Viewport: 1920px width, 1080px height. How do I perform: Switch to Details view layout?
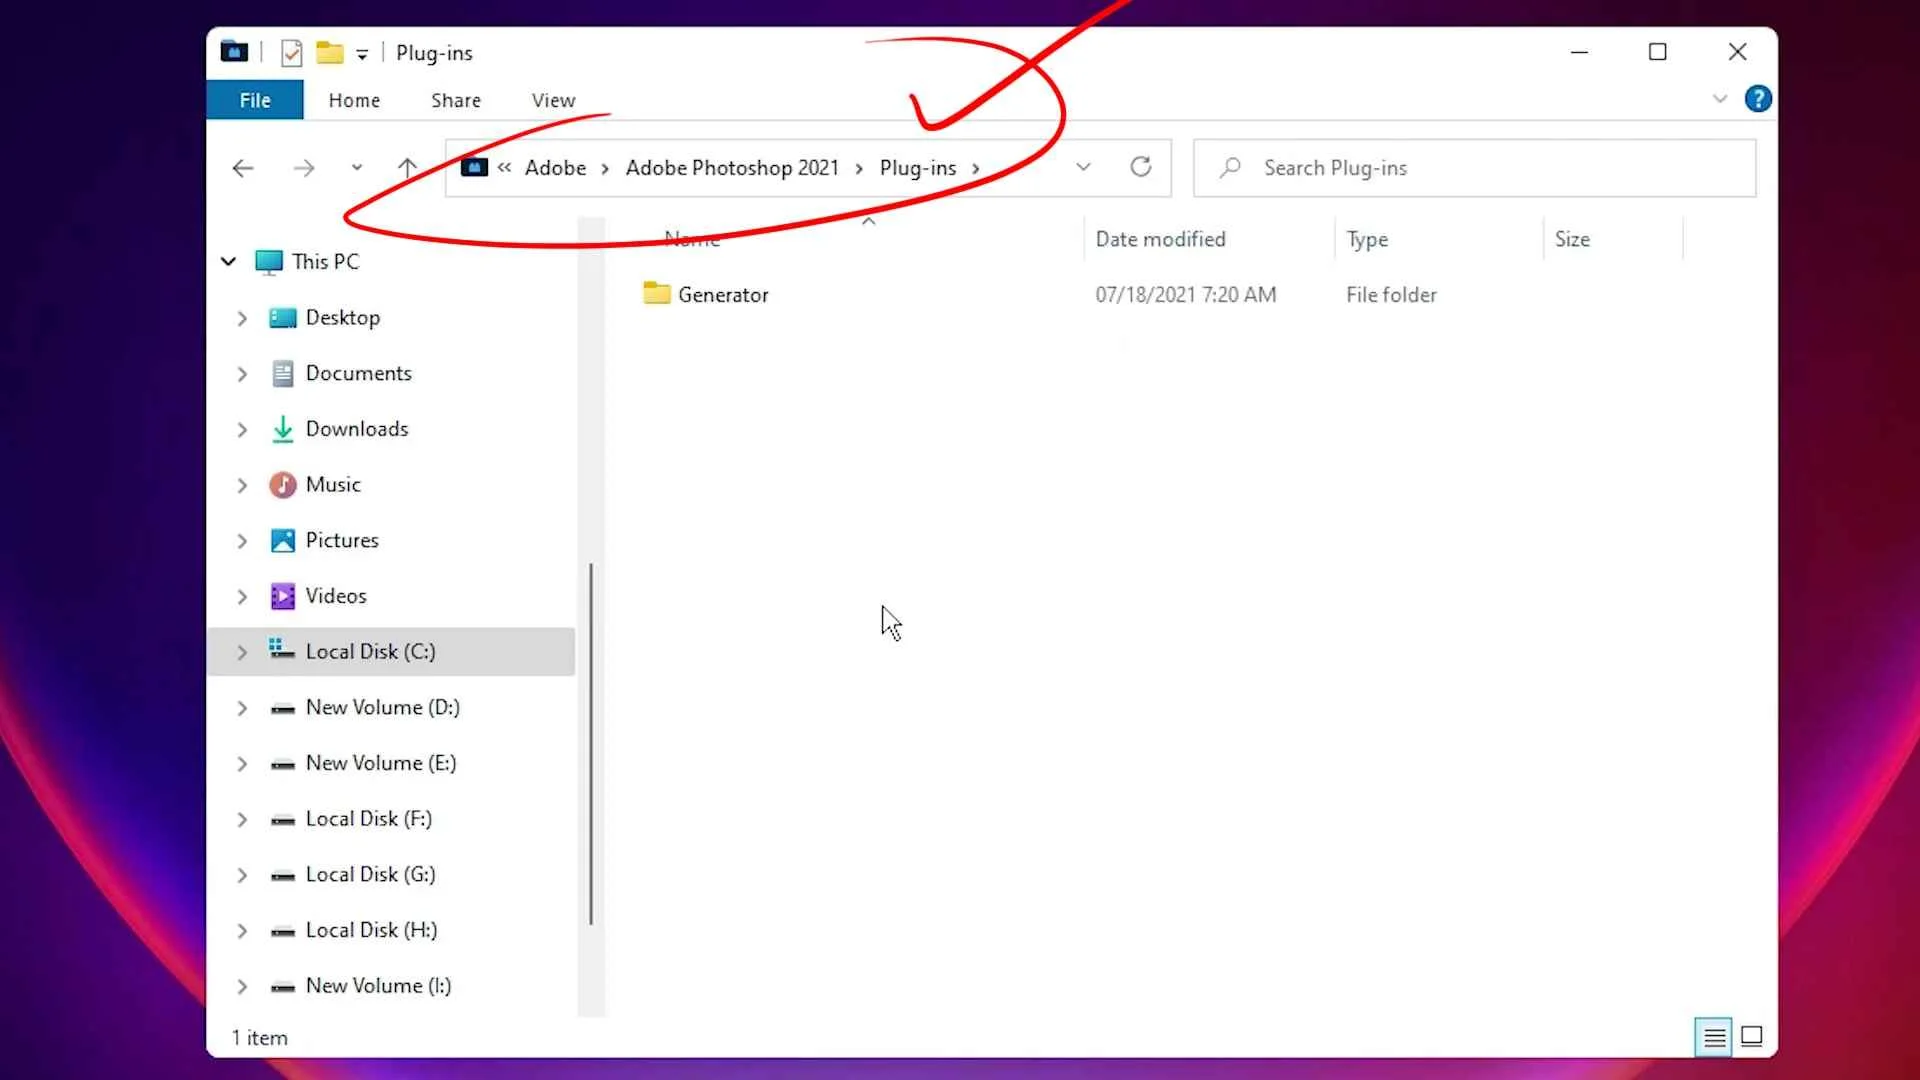(1714, 1037)
